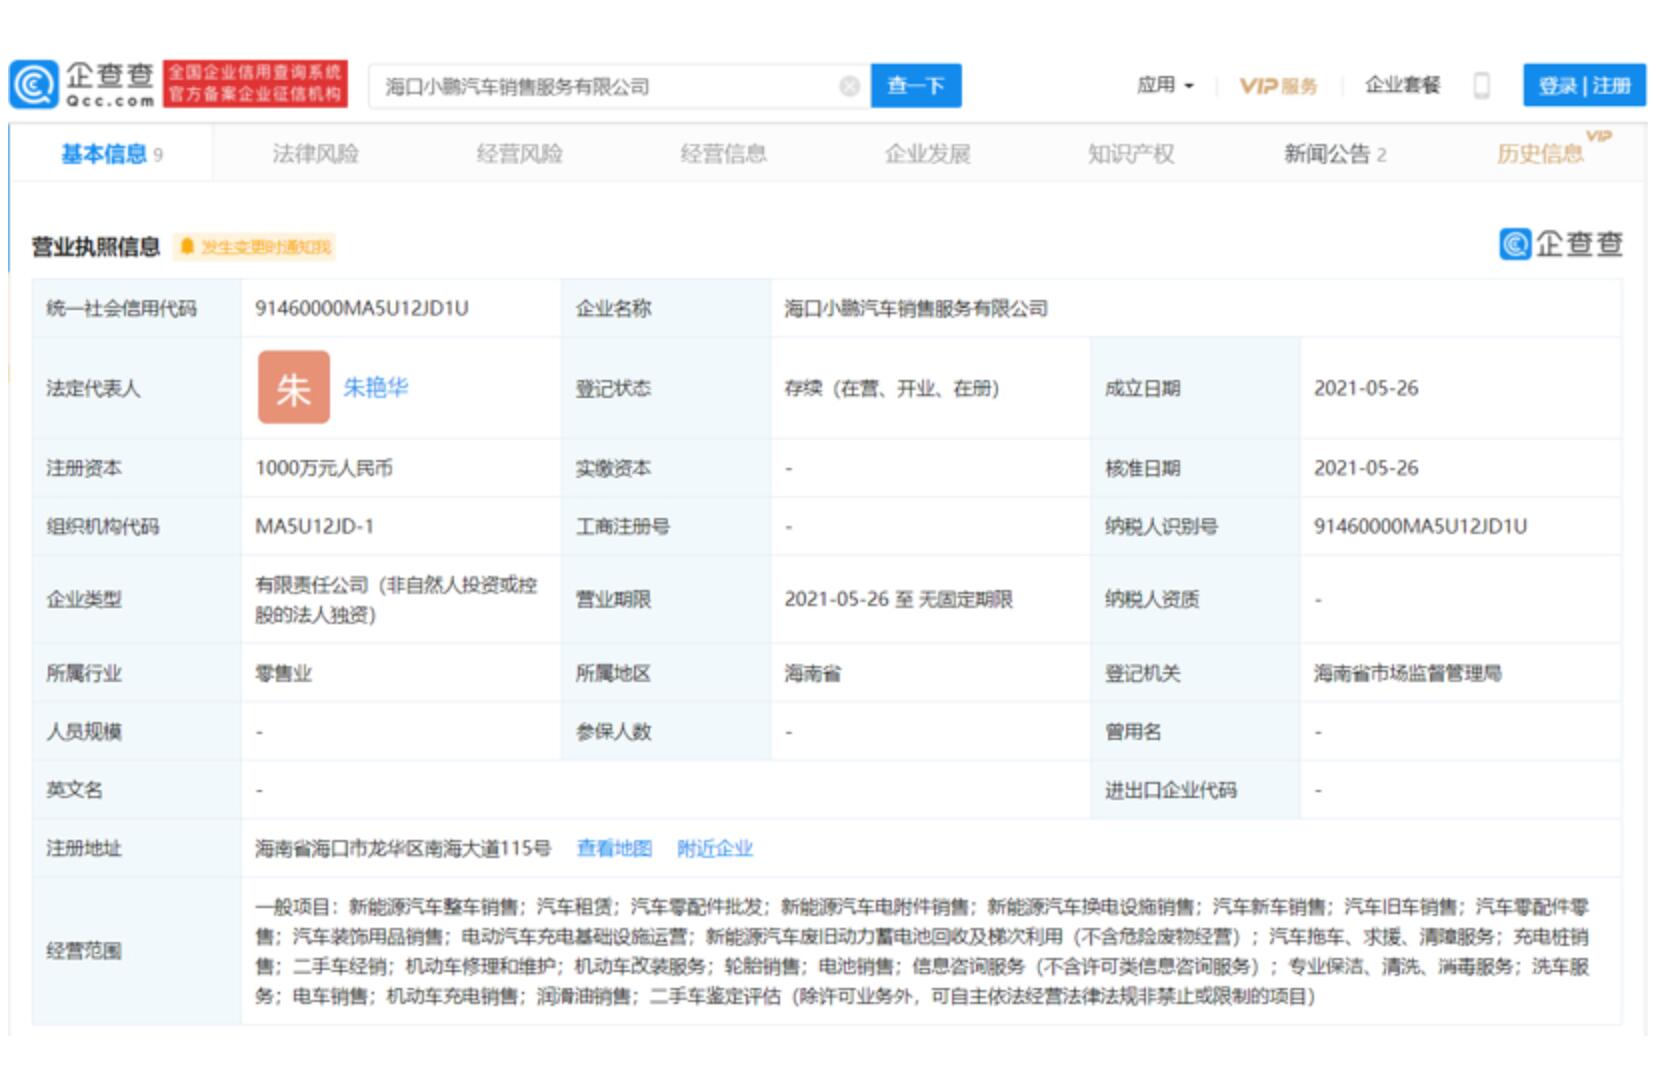Click 海南省市场监督管理局 registration authority

coord(1408,673)
